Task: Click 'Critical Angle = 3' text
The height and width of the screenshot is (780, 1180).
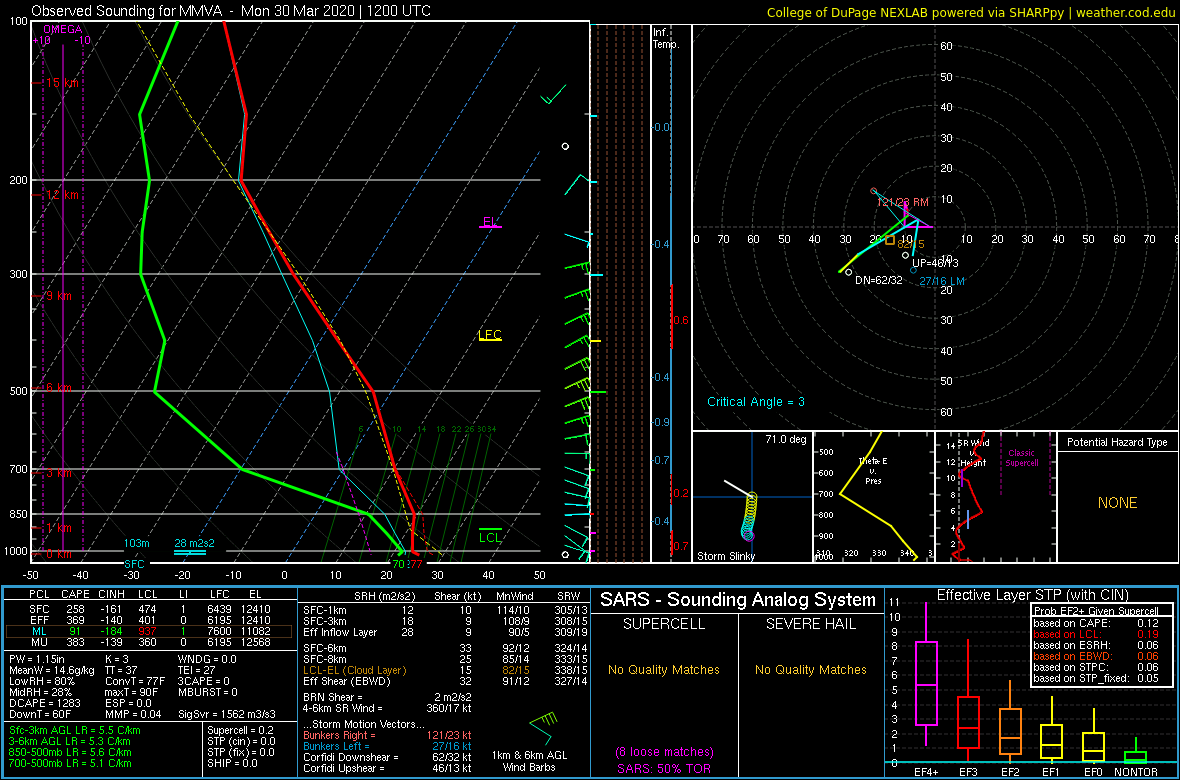Action: (x=756, y=402)
